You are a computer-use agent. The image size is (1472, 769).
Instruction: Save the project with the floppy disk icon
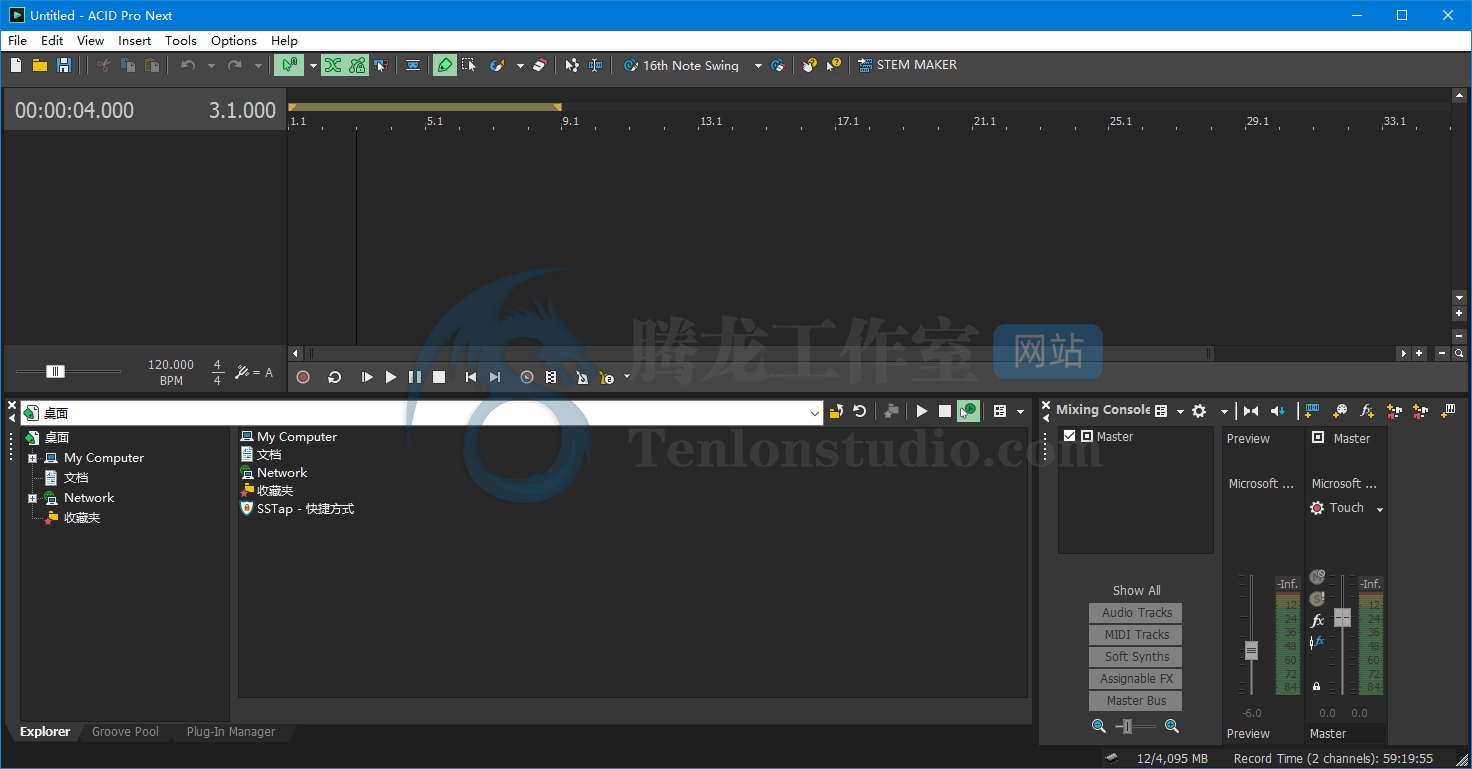(x=64, y=65)
